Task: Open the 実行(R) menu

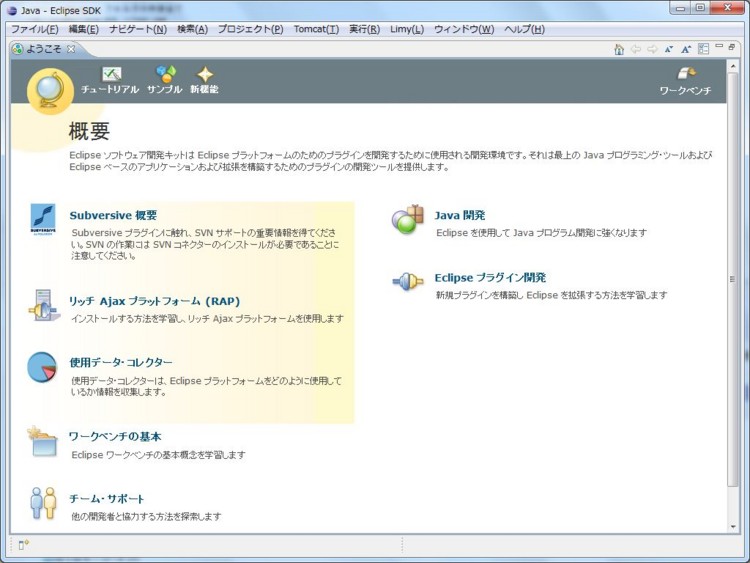Action: (364, 29)
